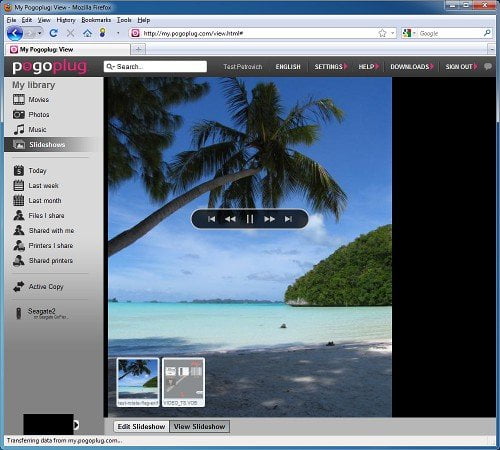The height and width of the screenshot is (450, 500).
Task: Expand the SETTINGS menu
Action: pos(331,67)
